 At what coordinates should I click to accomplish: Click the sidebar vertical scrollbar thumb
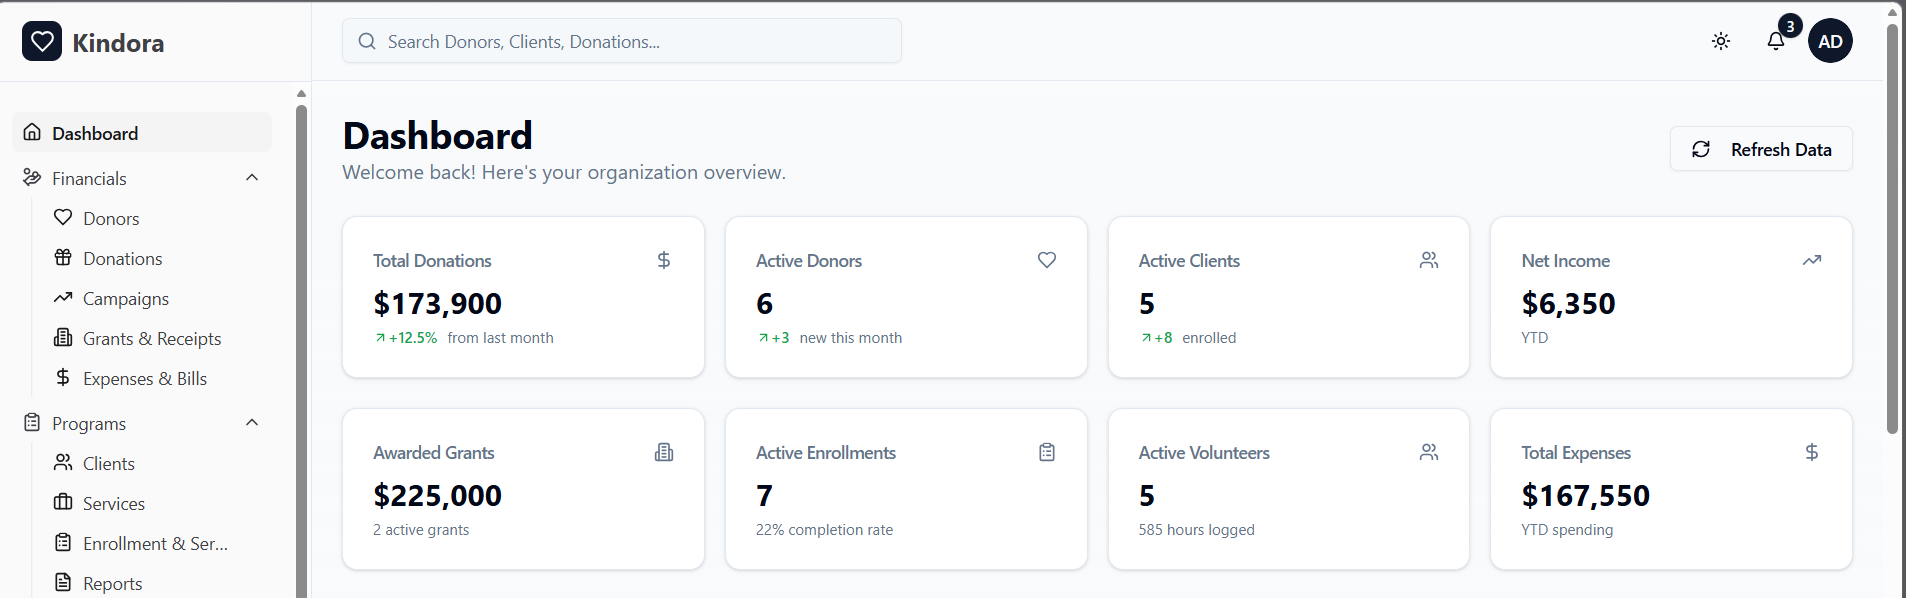click(301, 350)
